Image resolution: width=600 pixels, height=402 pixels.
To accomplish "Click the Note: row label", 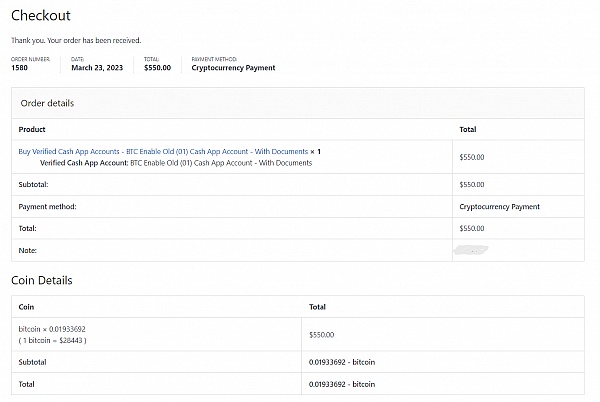I will (x=28, y=251).
